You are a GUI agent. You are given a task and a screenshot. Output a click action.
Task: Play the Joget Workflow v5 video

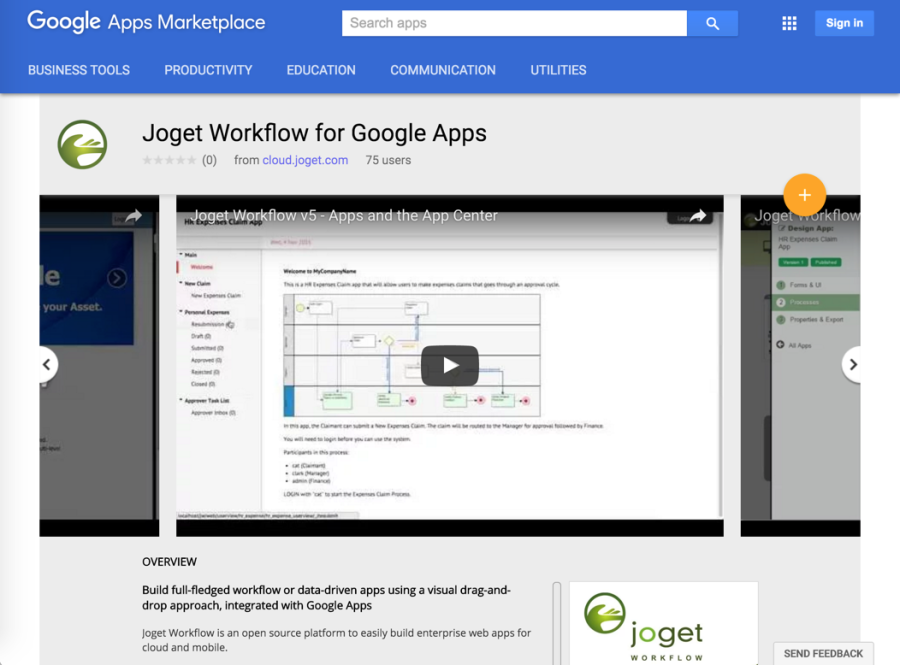coord(449,365)
